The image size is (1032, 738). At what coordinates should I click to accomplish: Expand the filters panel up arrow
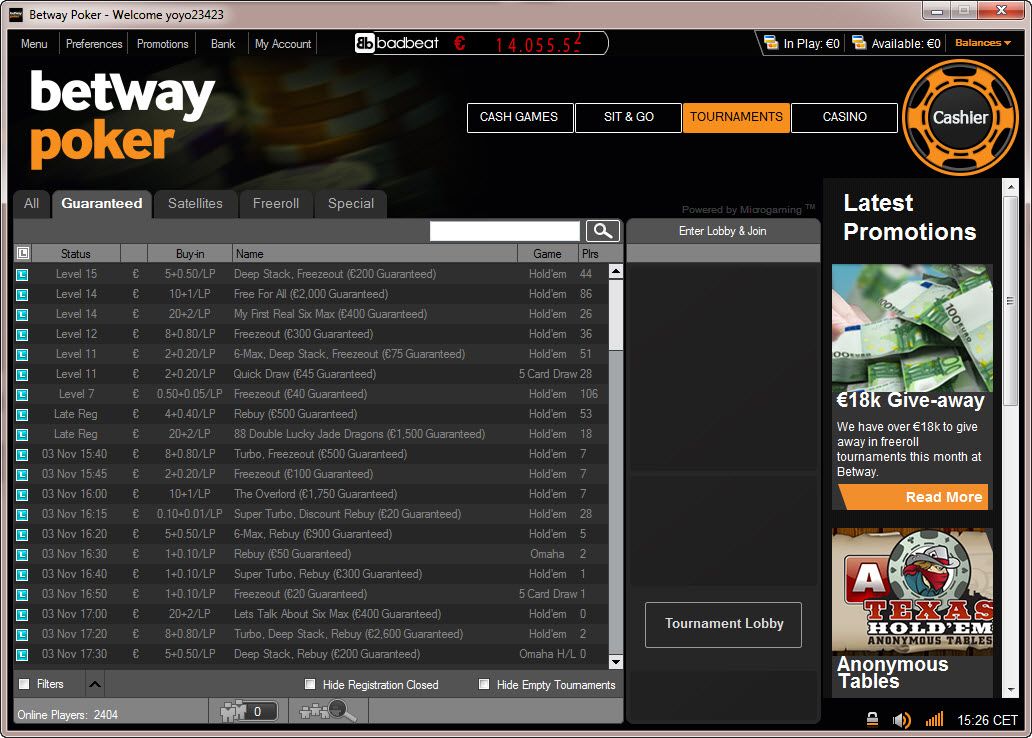tap(95, 684)
